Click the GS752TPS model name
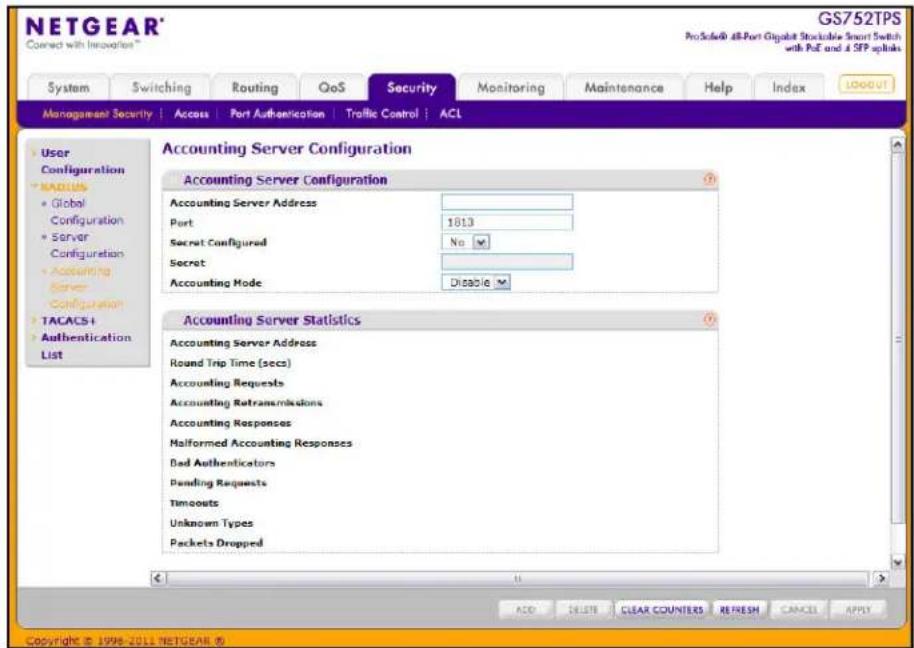The height and width of the screenshot is (648, 914). pyautogui.click(x=860, y=18)
